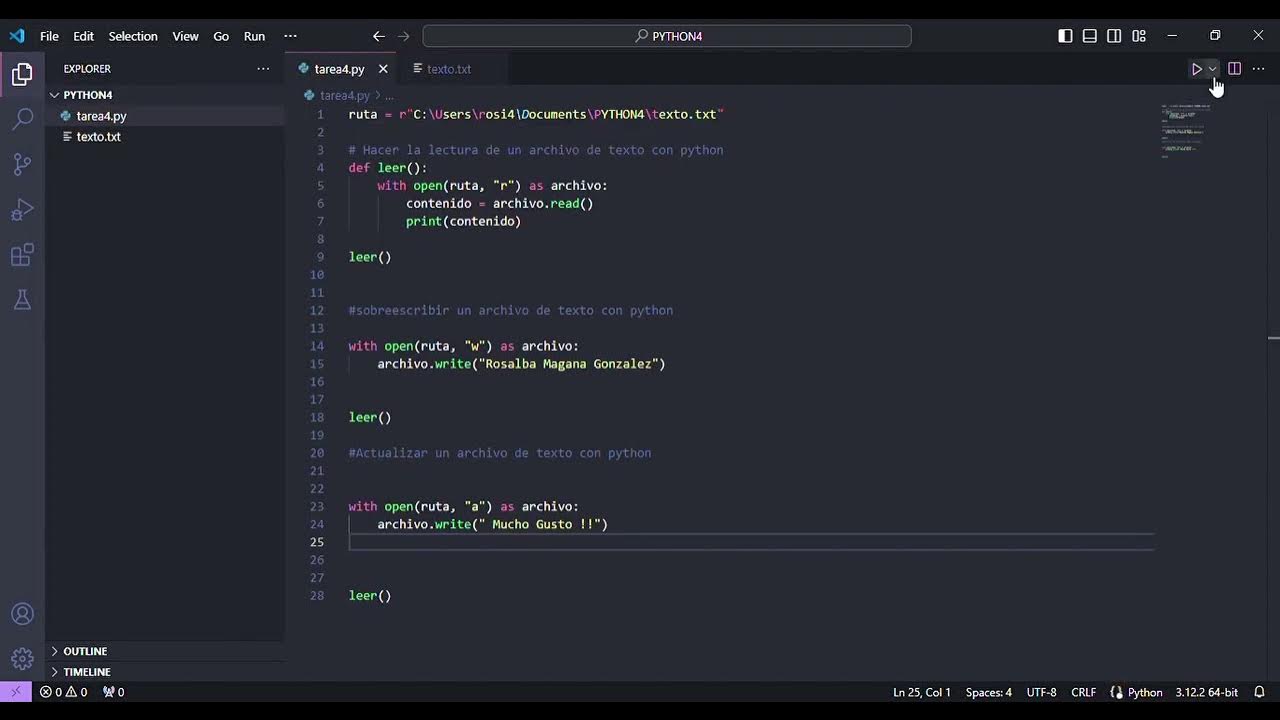1280x720 pixels.
Task: Expand the TIMELINE section
Action: (x=165, y=672)
